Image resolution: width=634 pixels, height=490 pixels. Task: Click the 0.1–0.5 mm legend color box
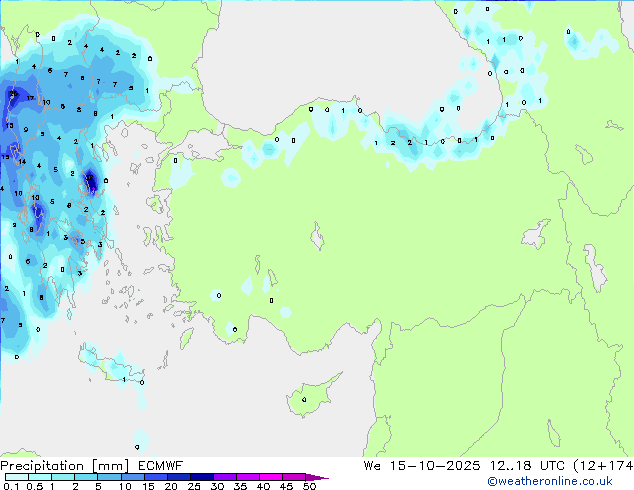(x=17, y=477)
